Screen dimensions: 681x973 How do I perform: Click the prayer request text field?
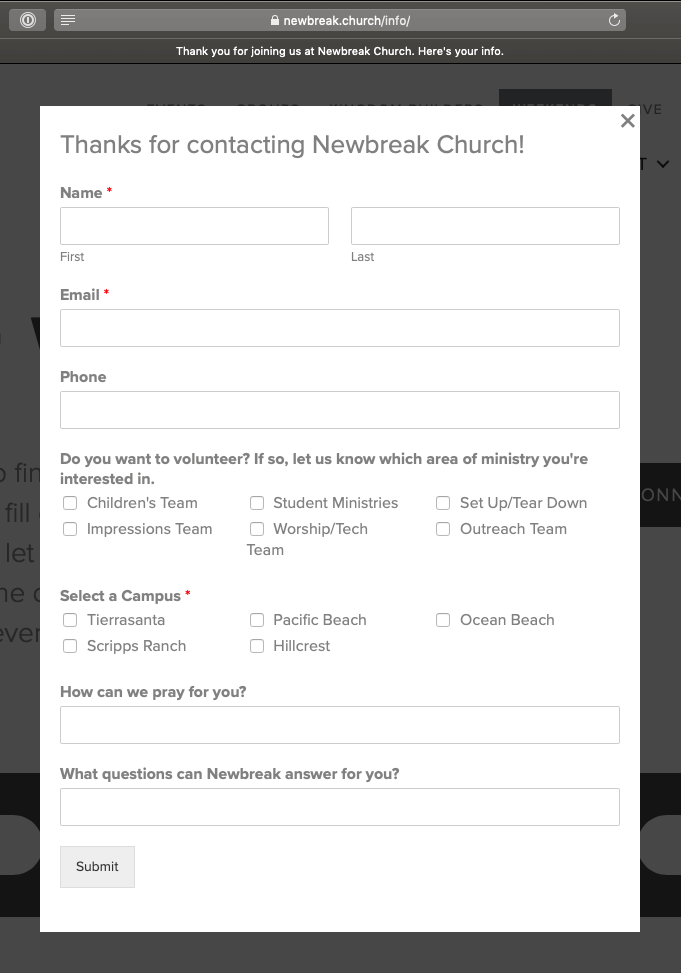point(340,724)
